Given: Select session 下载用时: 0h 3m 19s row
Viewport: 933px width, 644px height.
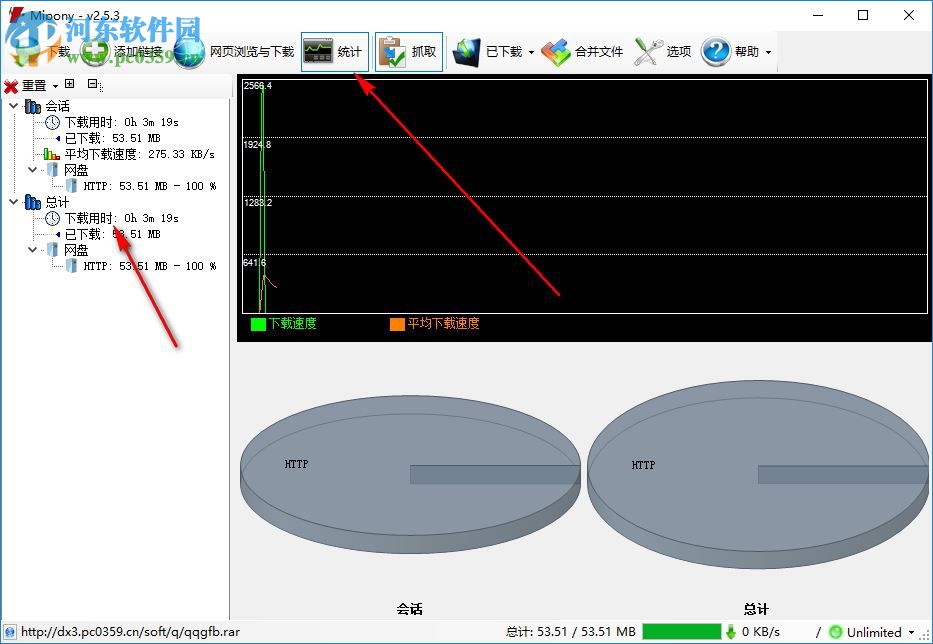Looking at the screenshot, I should (x=121, y=122).
